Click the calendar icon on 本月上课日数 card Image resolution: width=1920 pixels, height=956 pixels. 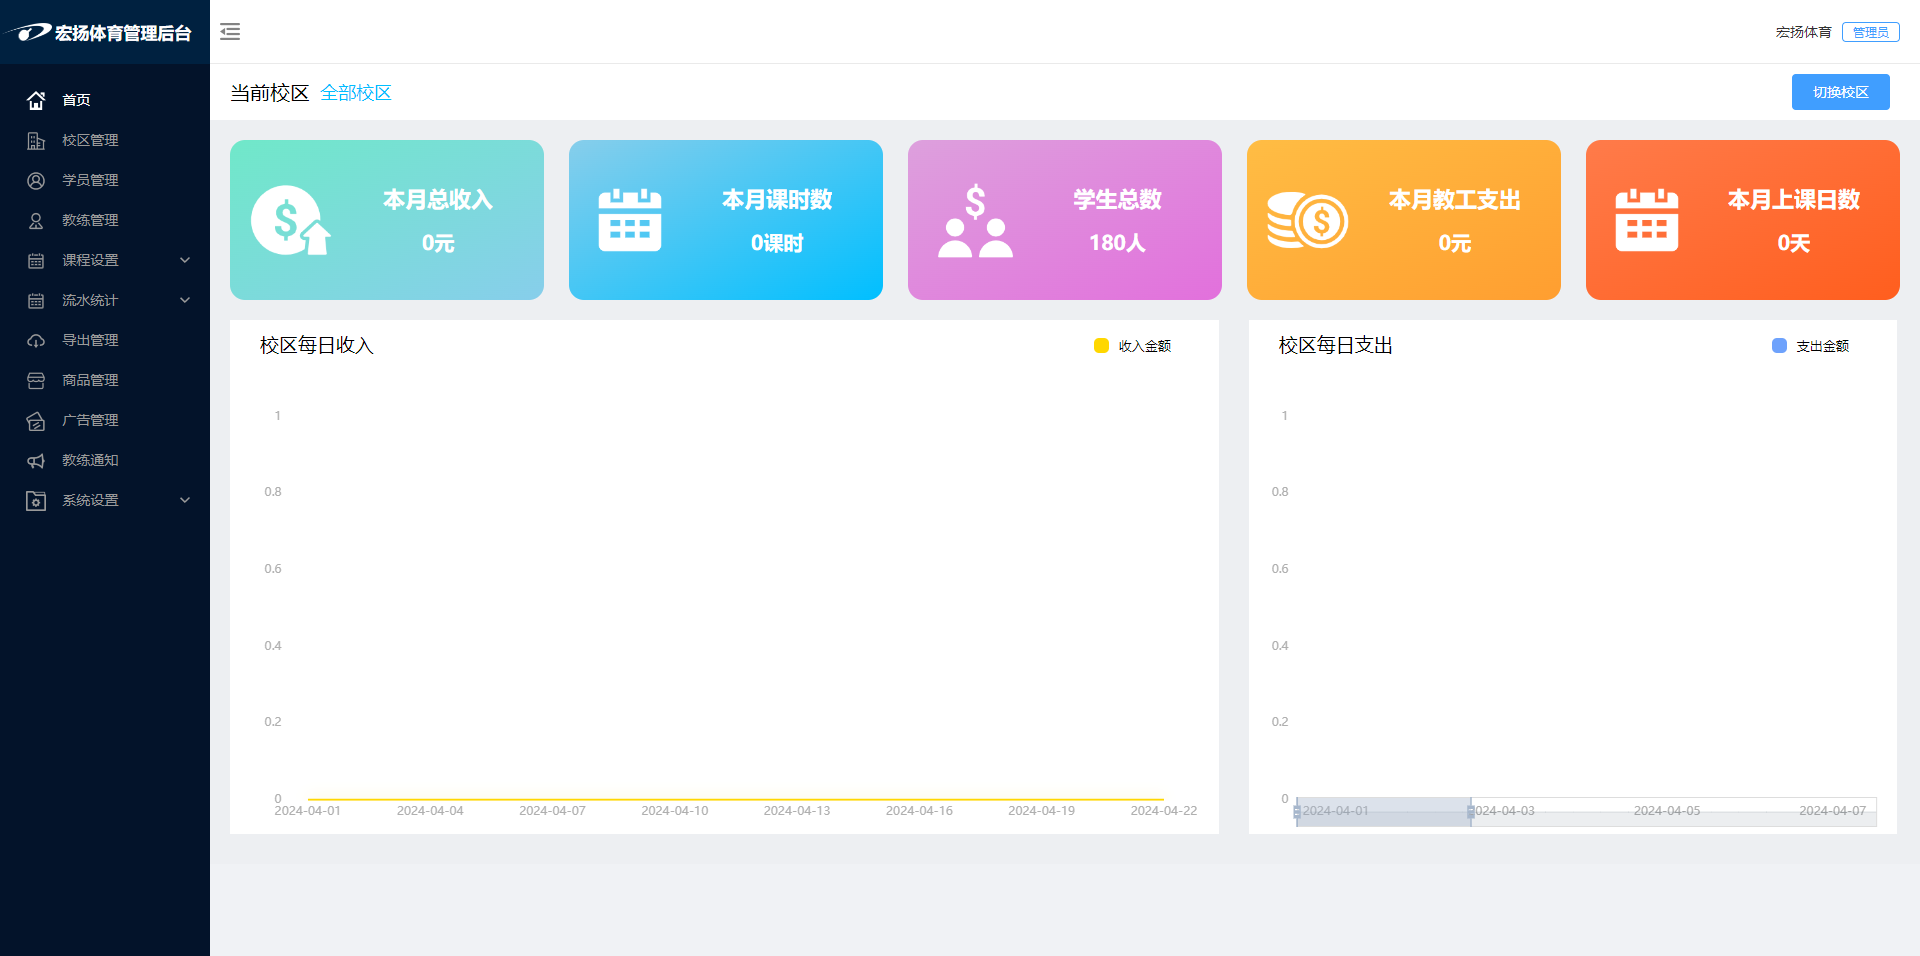1647,220
